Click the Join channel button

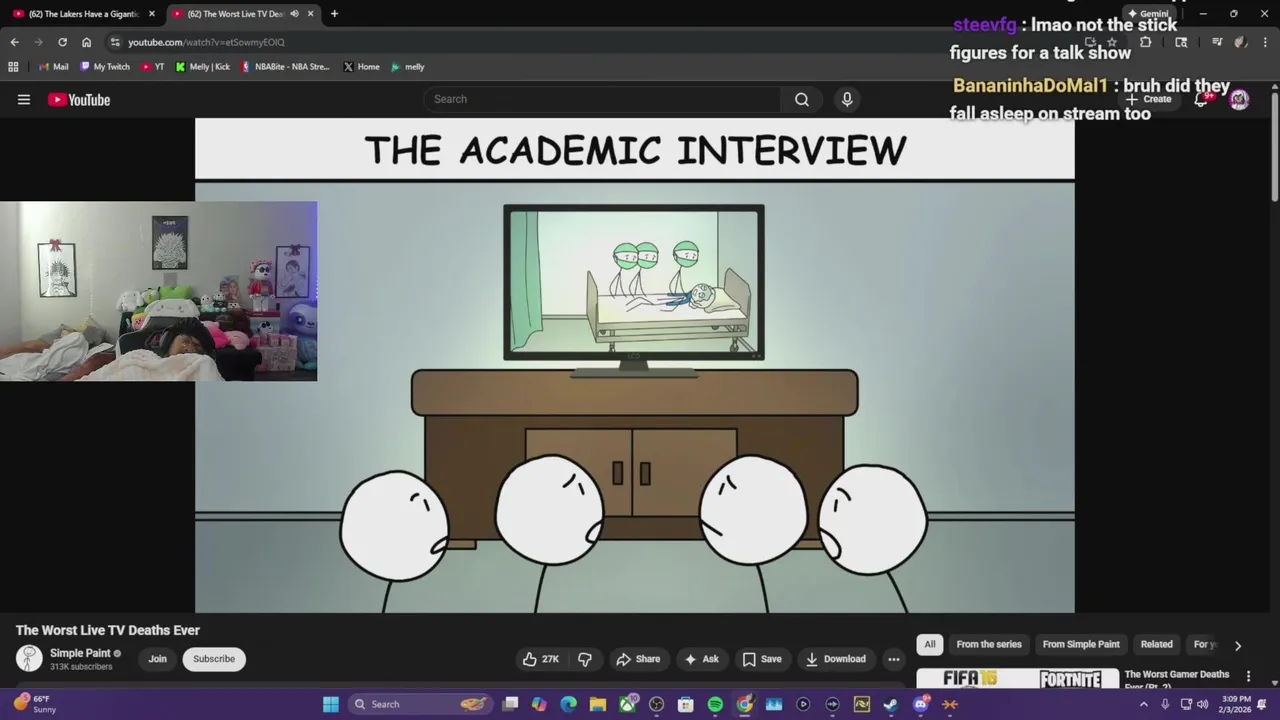tap(157, 659)
